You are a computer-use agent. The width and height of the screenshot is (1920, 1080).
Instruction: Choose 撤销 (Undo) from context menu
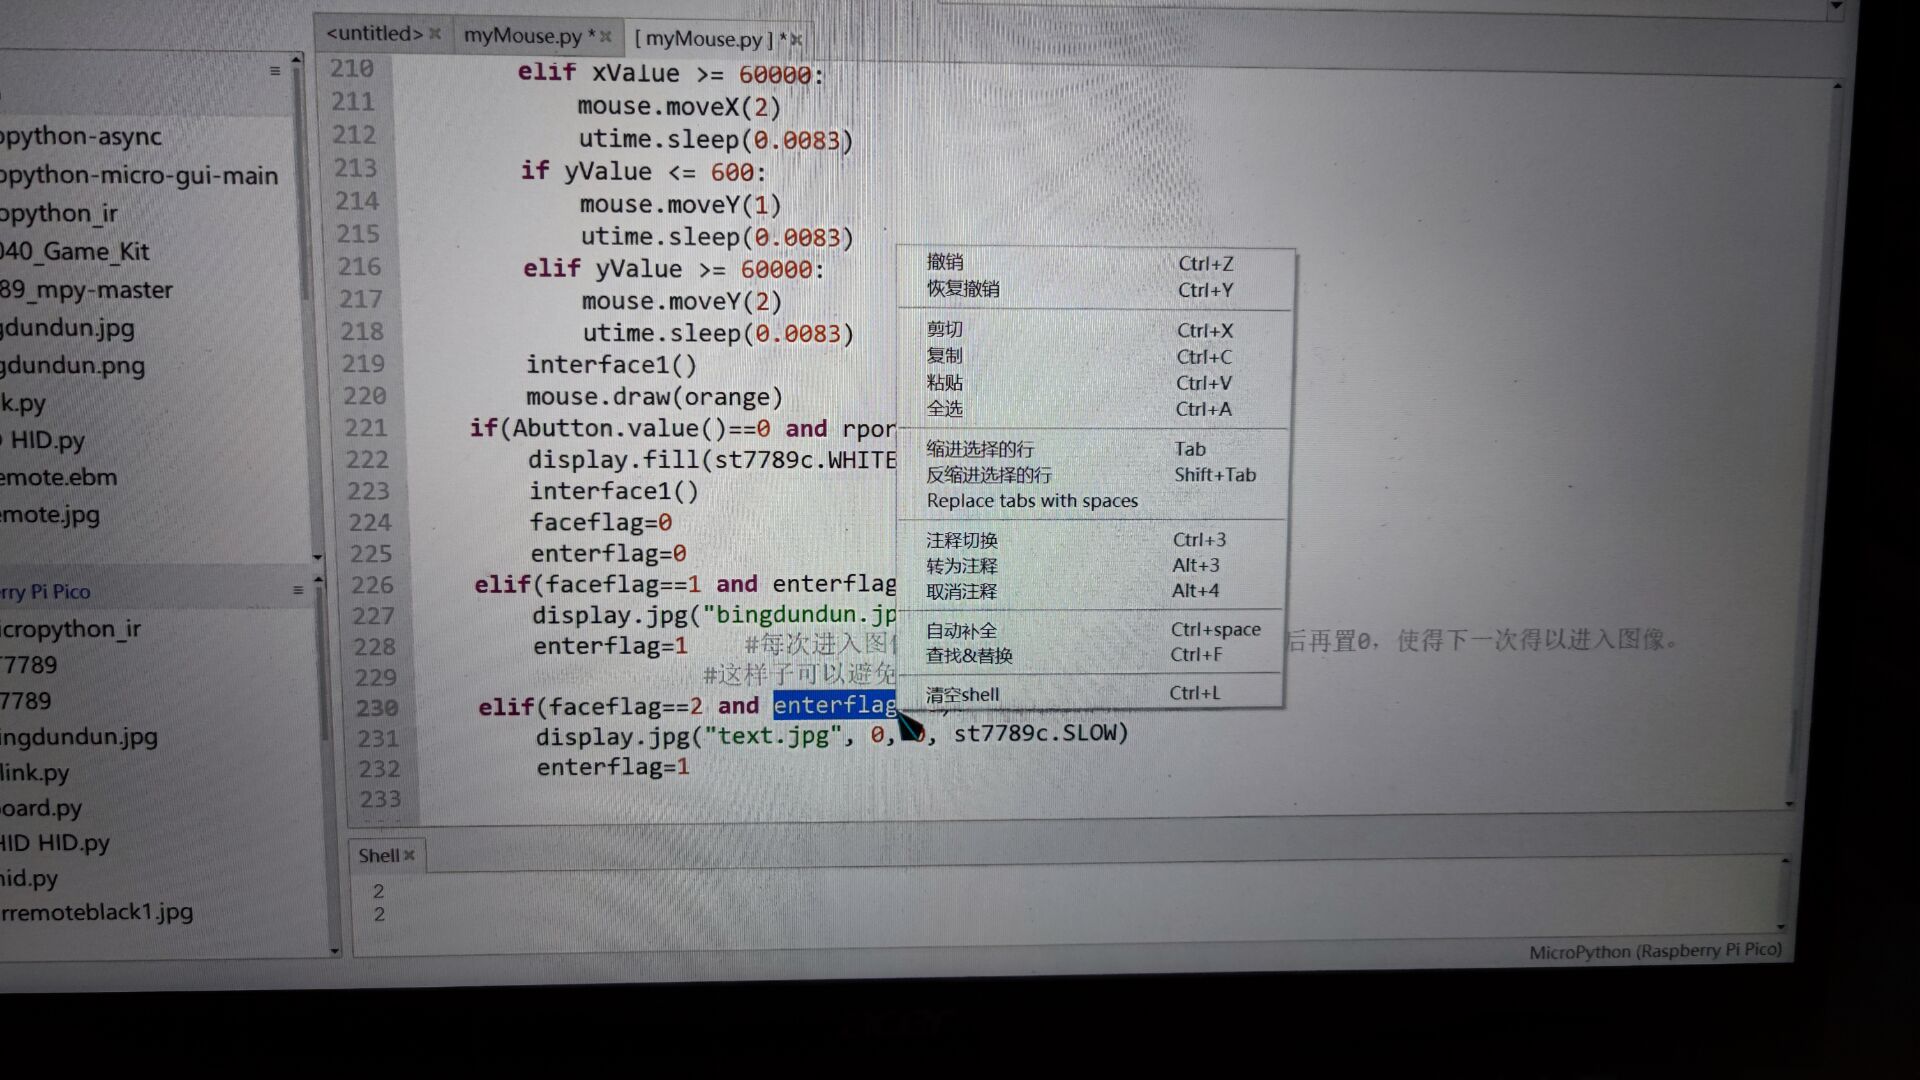[x=1095, y=262]
